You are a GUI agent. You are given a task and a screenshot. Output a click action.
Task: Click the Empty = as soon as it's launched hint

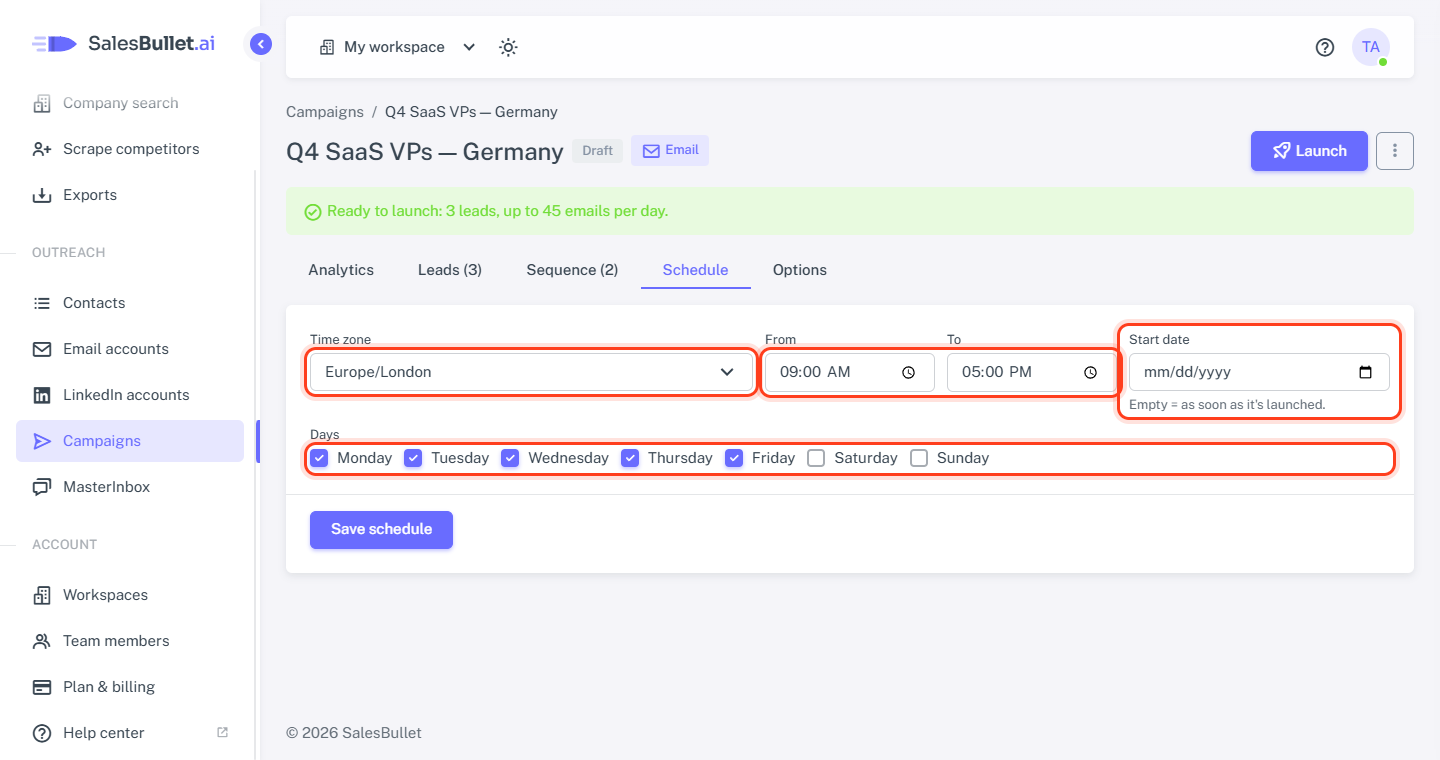coord(1227,405)
